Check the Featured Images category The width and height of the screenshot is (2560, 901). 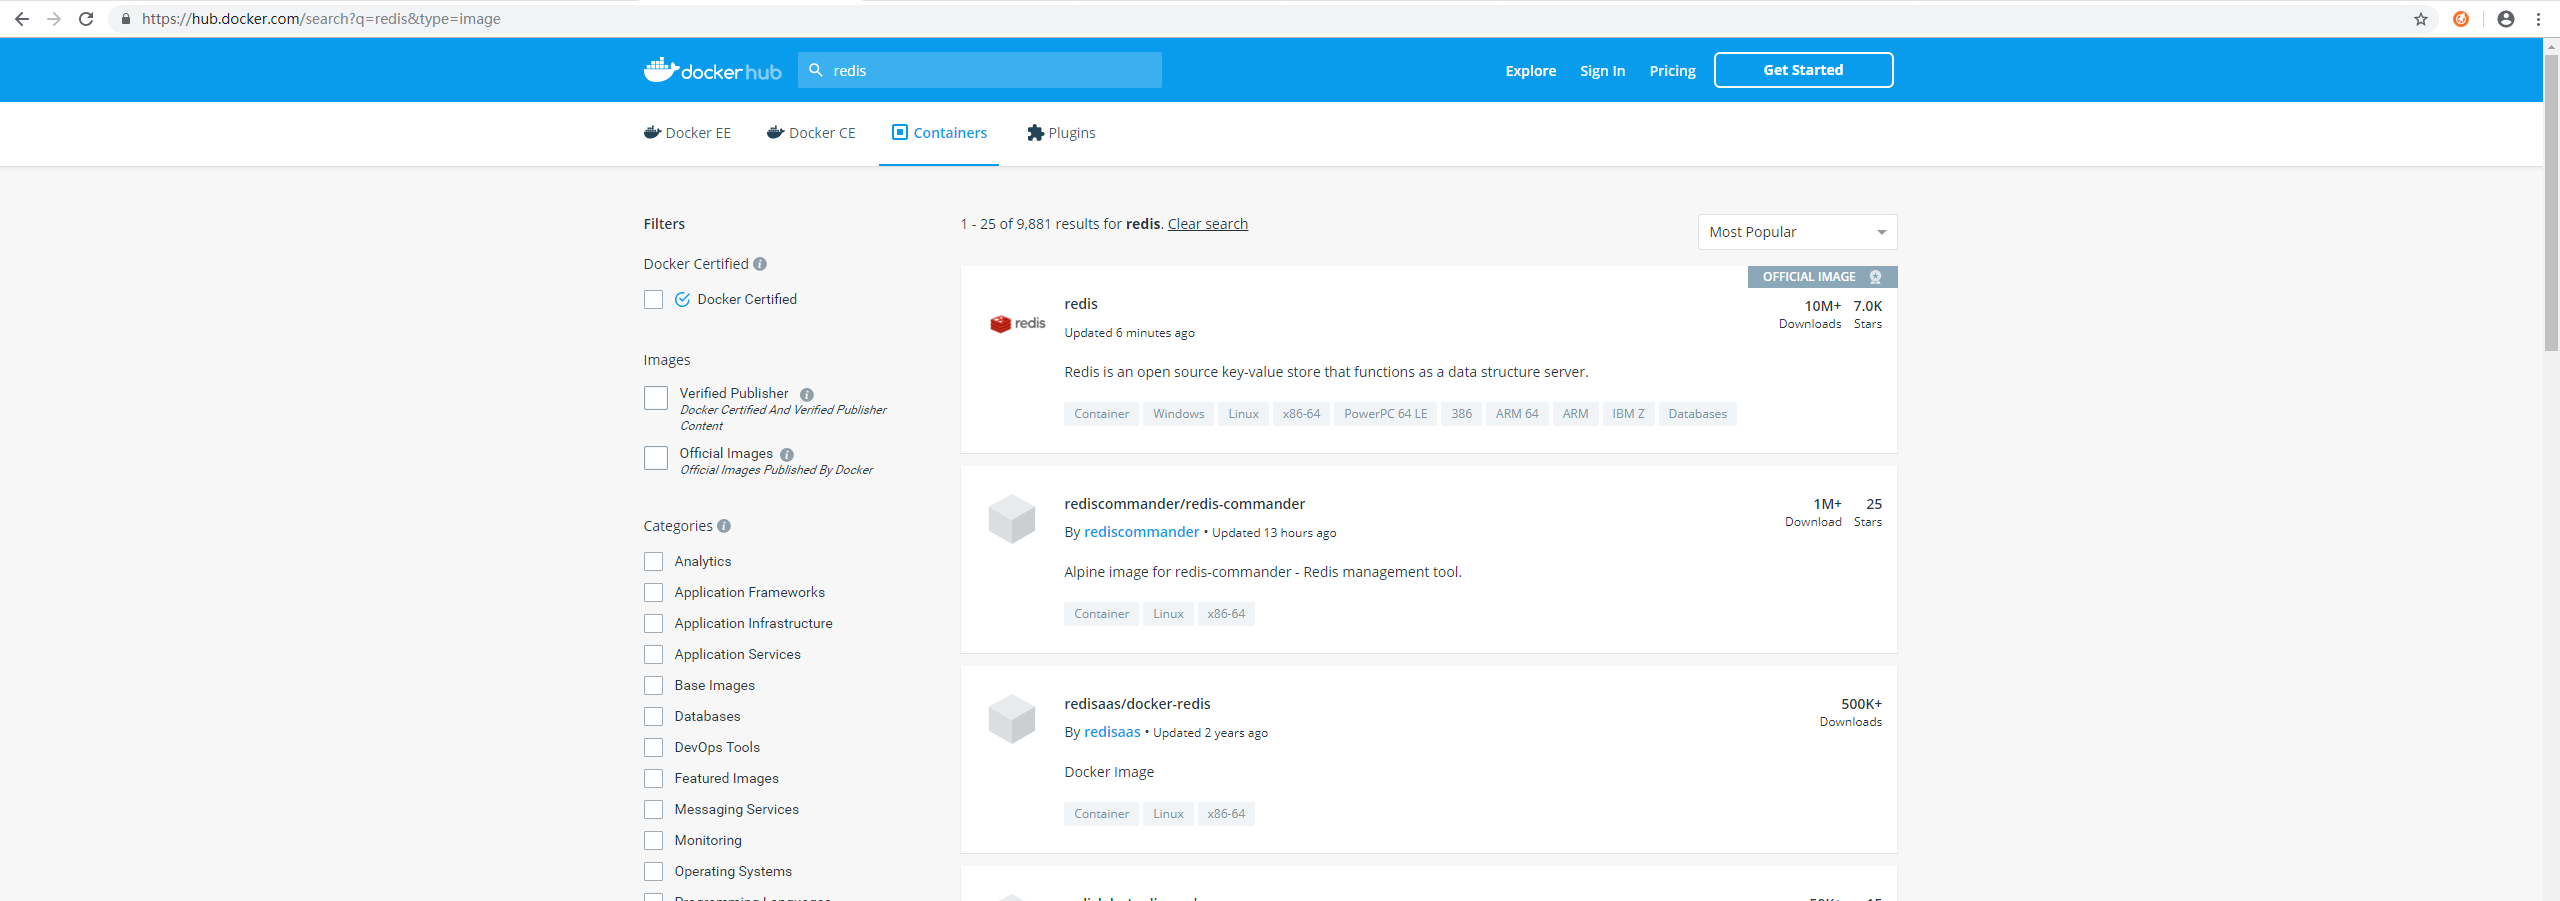tap(653, 779)
